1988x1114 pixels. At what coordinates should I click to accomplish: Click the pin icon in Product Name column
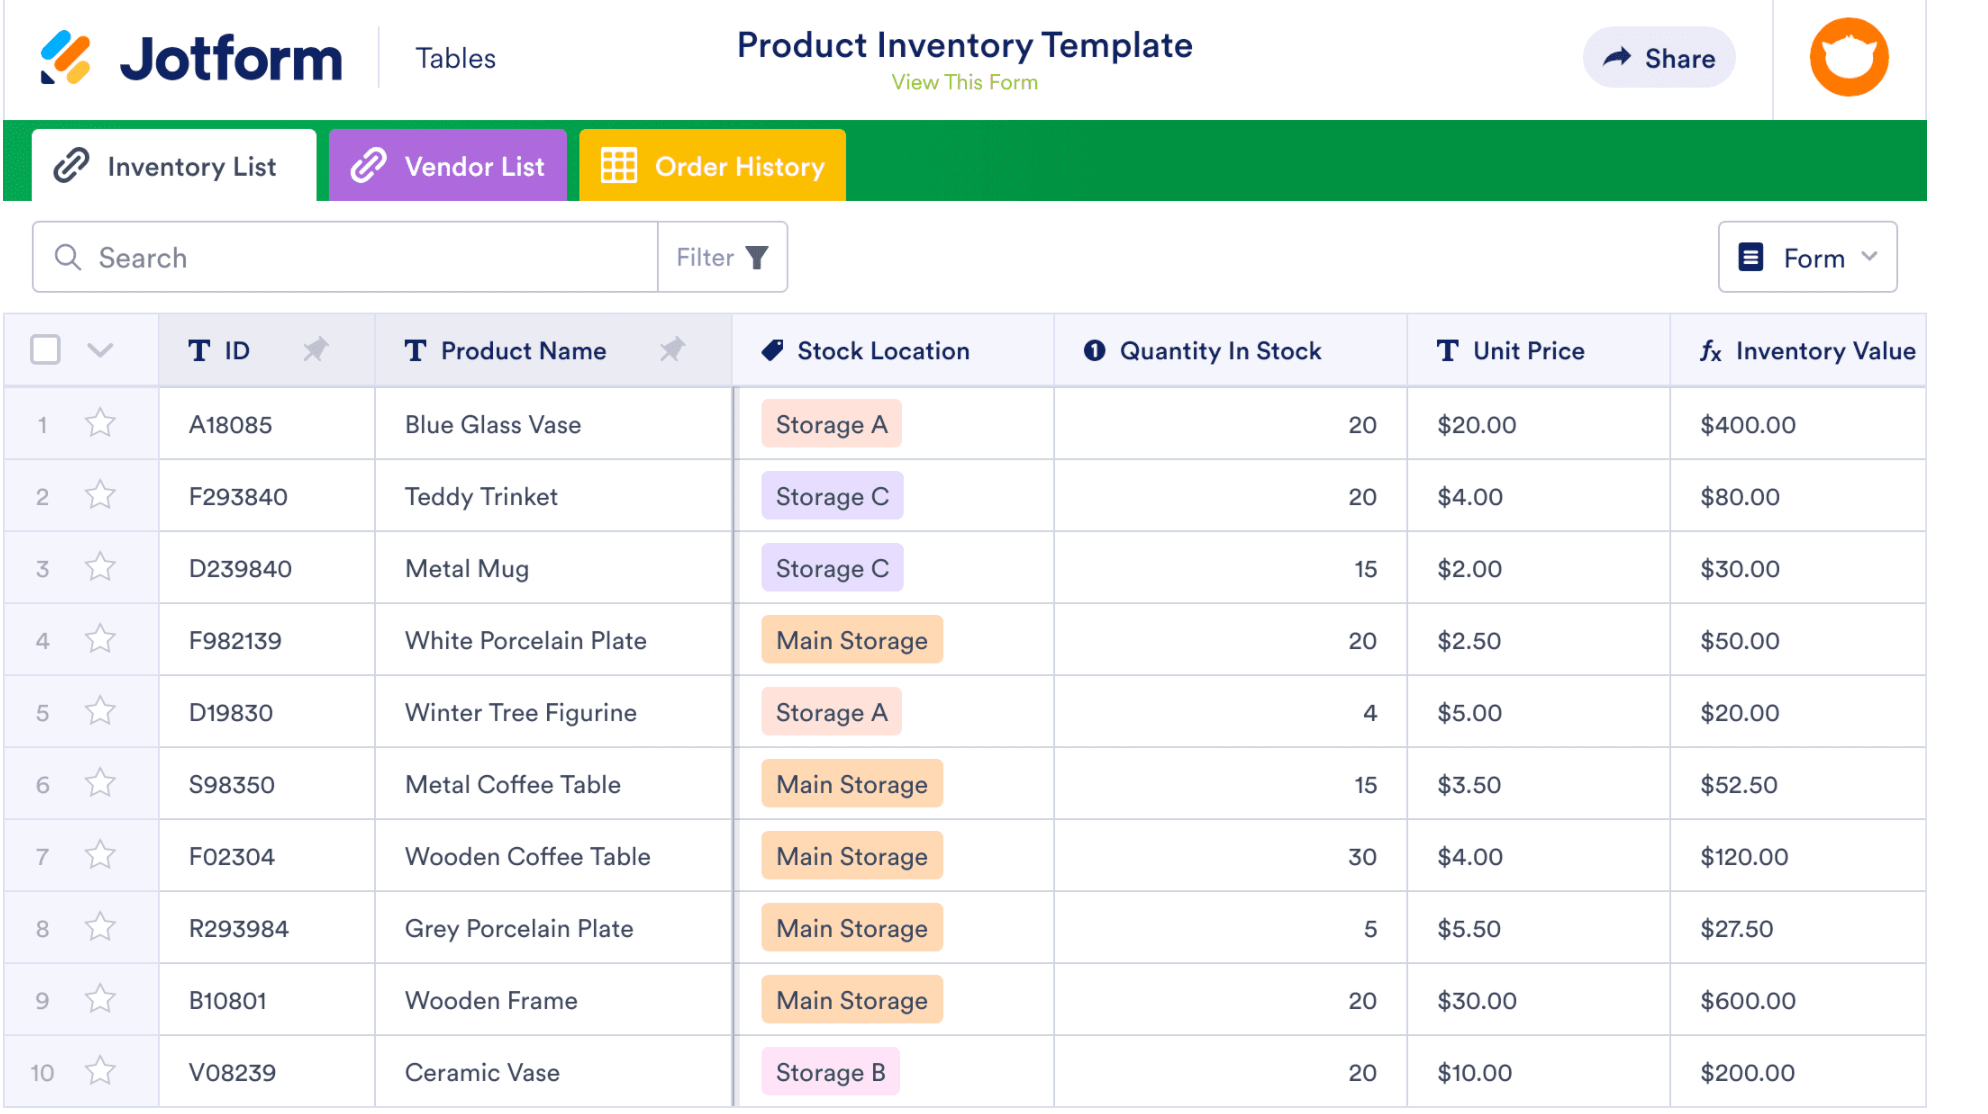[x=672, y=350]
